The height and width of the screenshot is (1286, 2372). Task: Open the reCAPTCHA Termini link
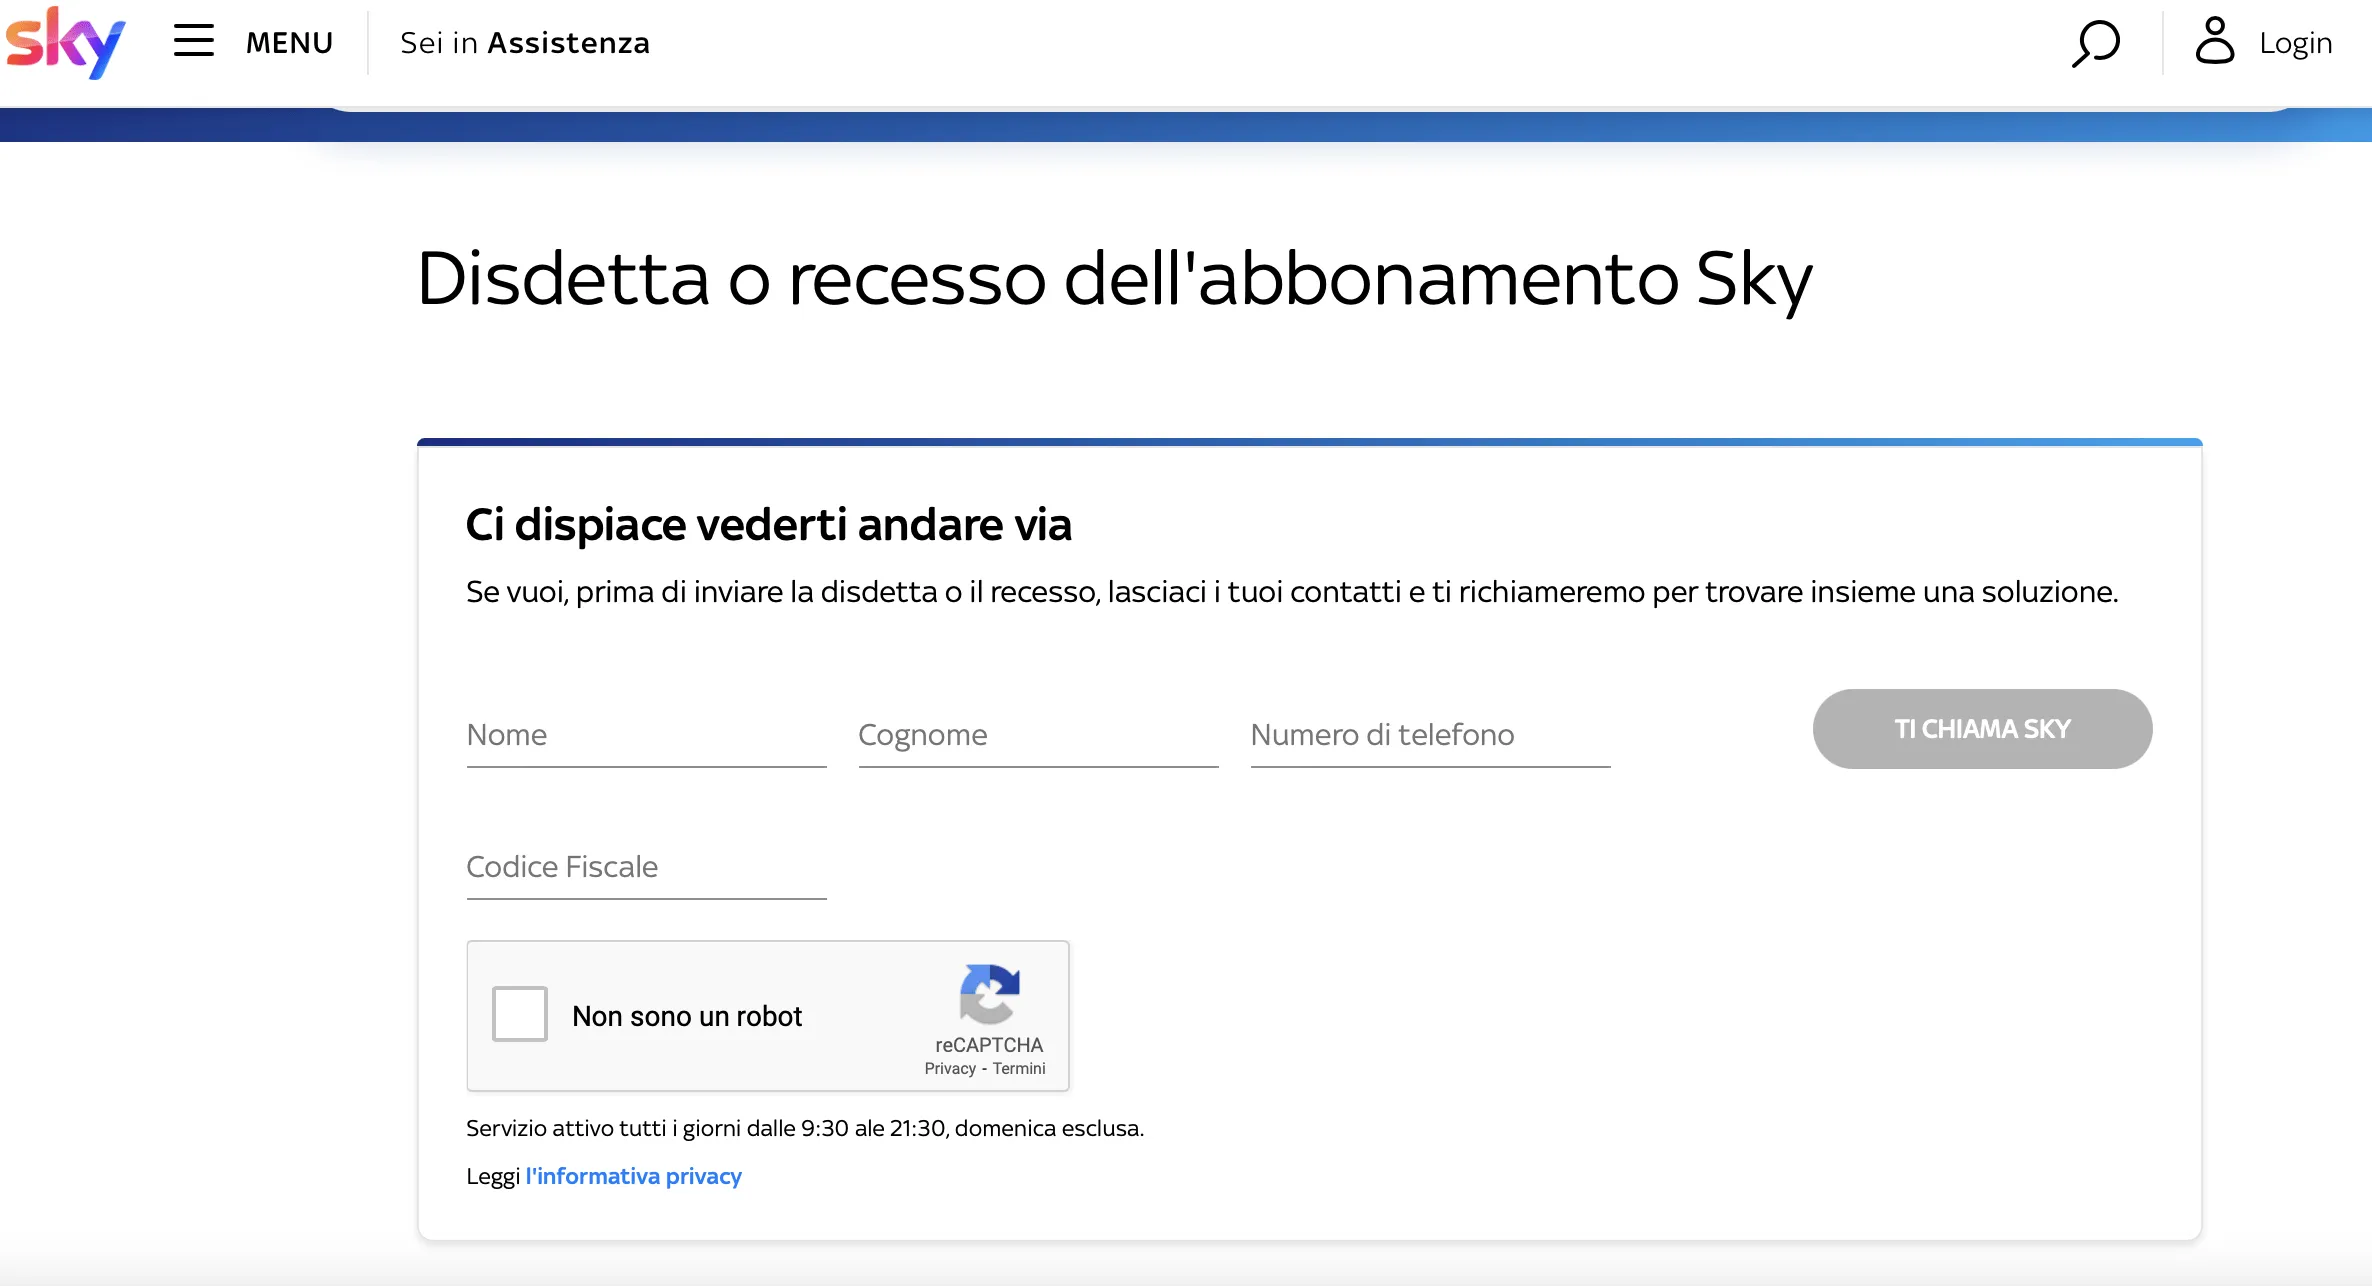(x=1019, y=1068)
